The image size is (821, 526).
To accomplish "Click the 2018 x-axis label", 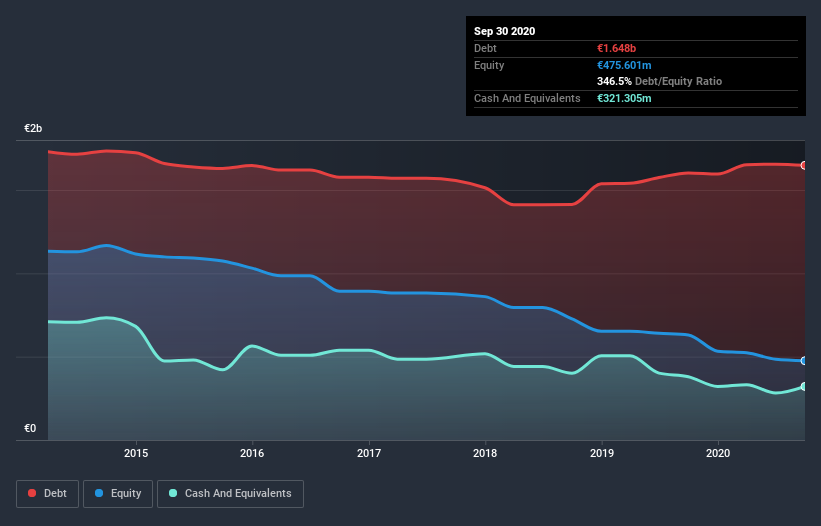I will tap(485, 453).
